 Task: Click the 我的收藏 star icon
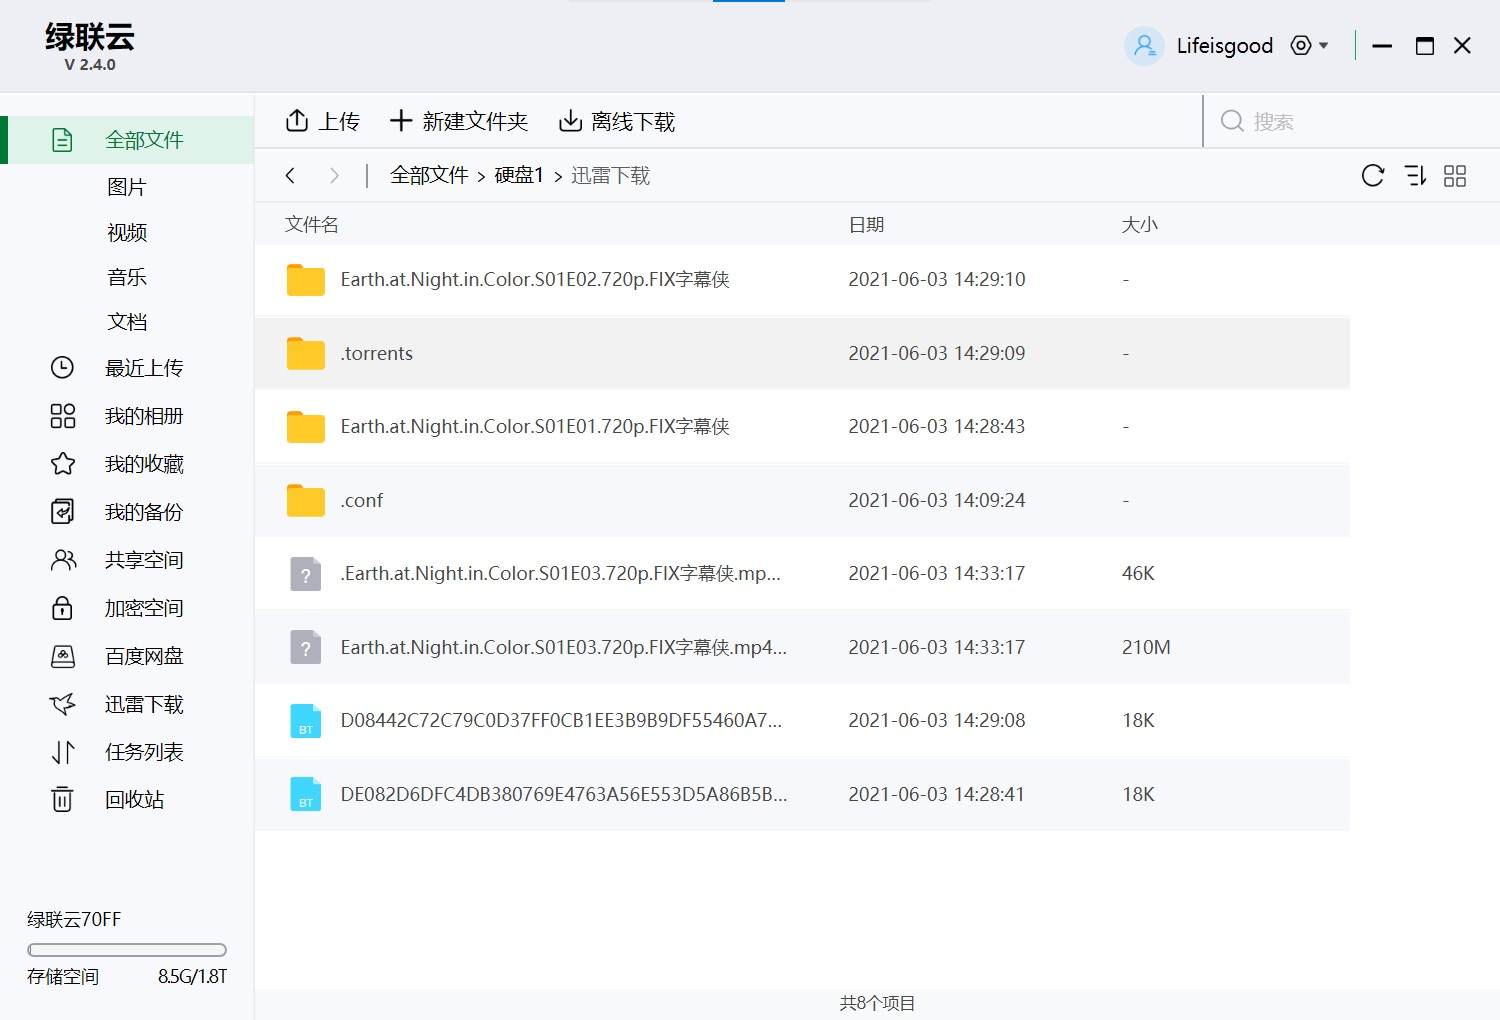[62, 464]
